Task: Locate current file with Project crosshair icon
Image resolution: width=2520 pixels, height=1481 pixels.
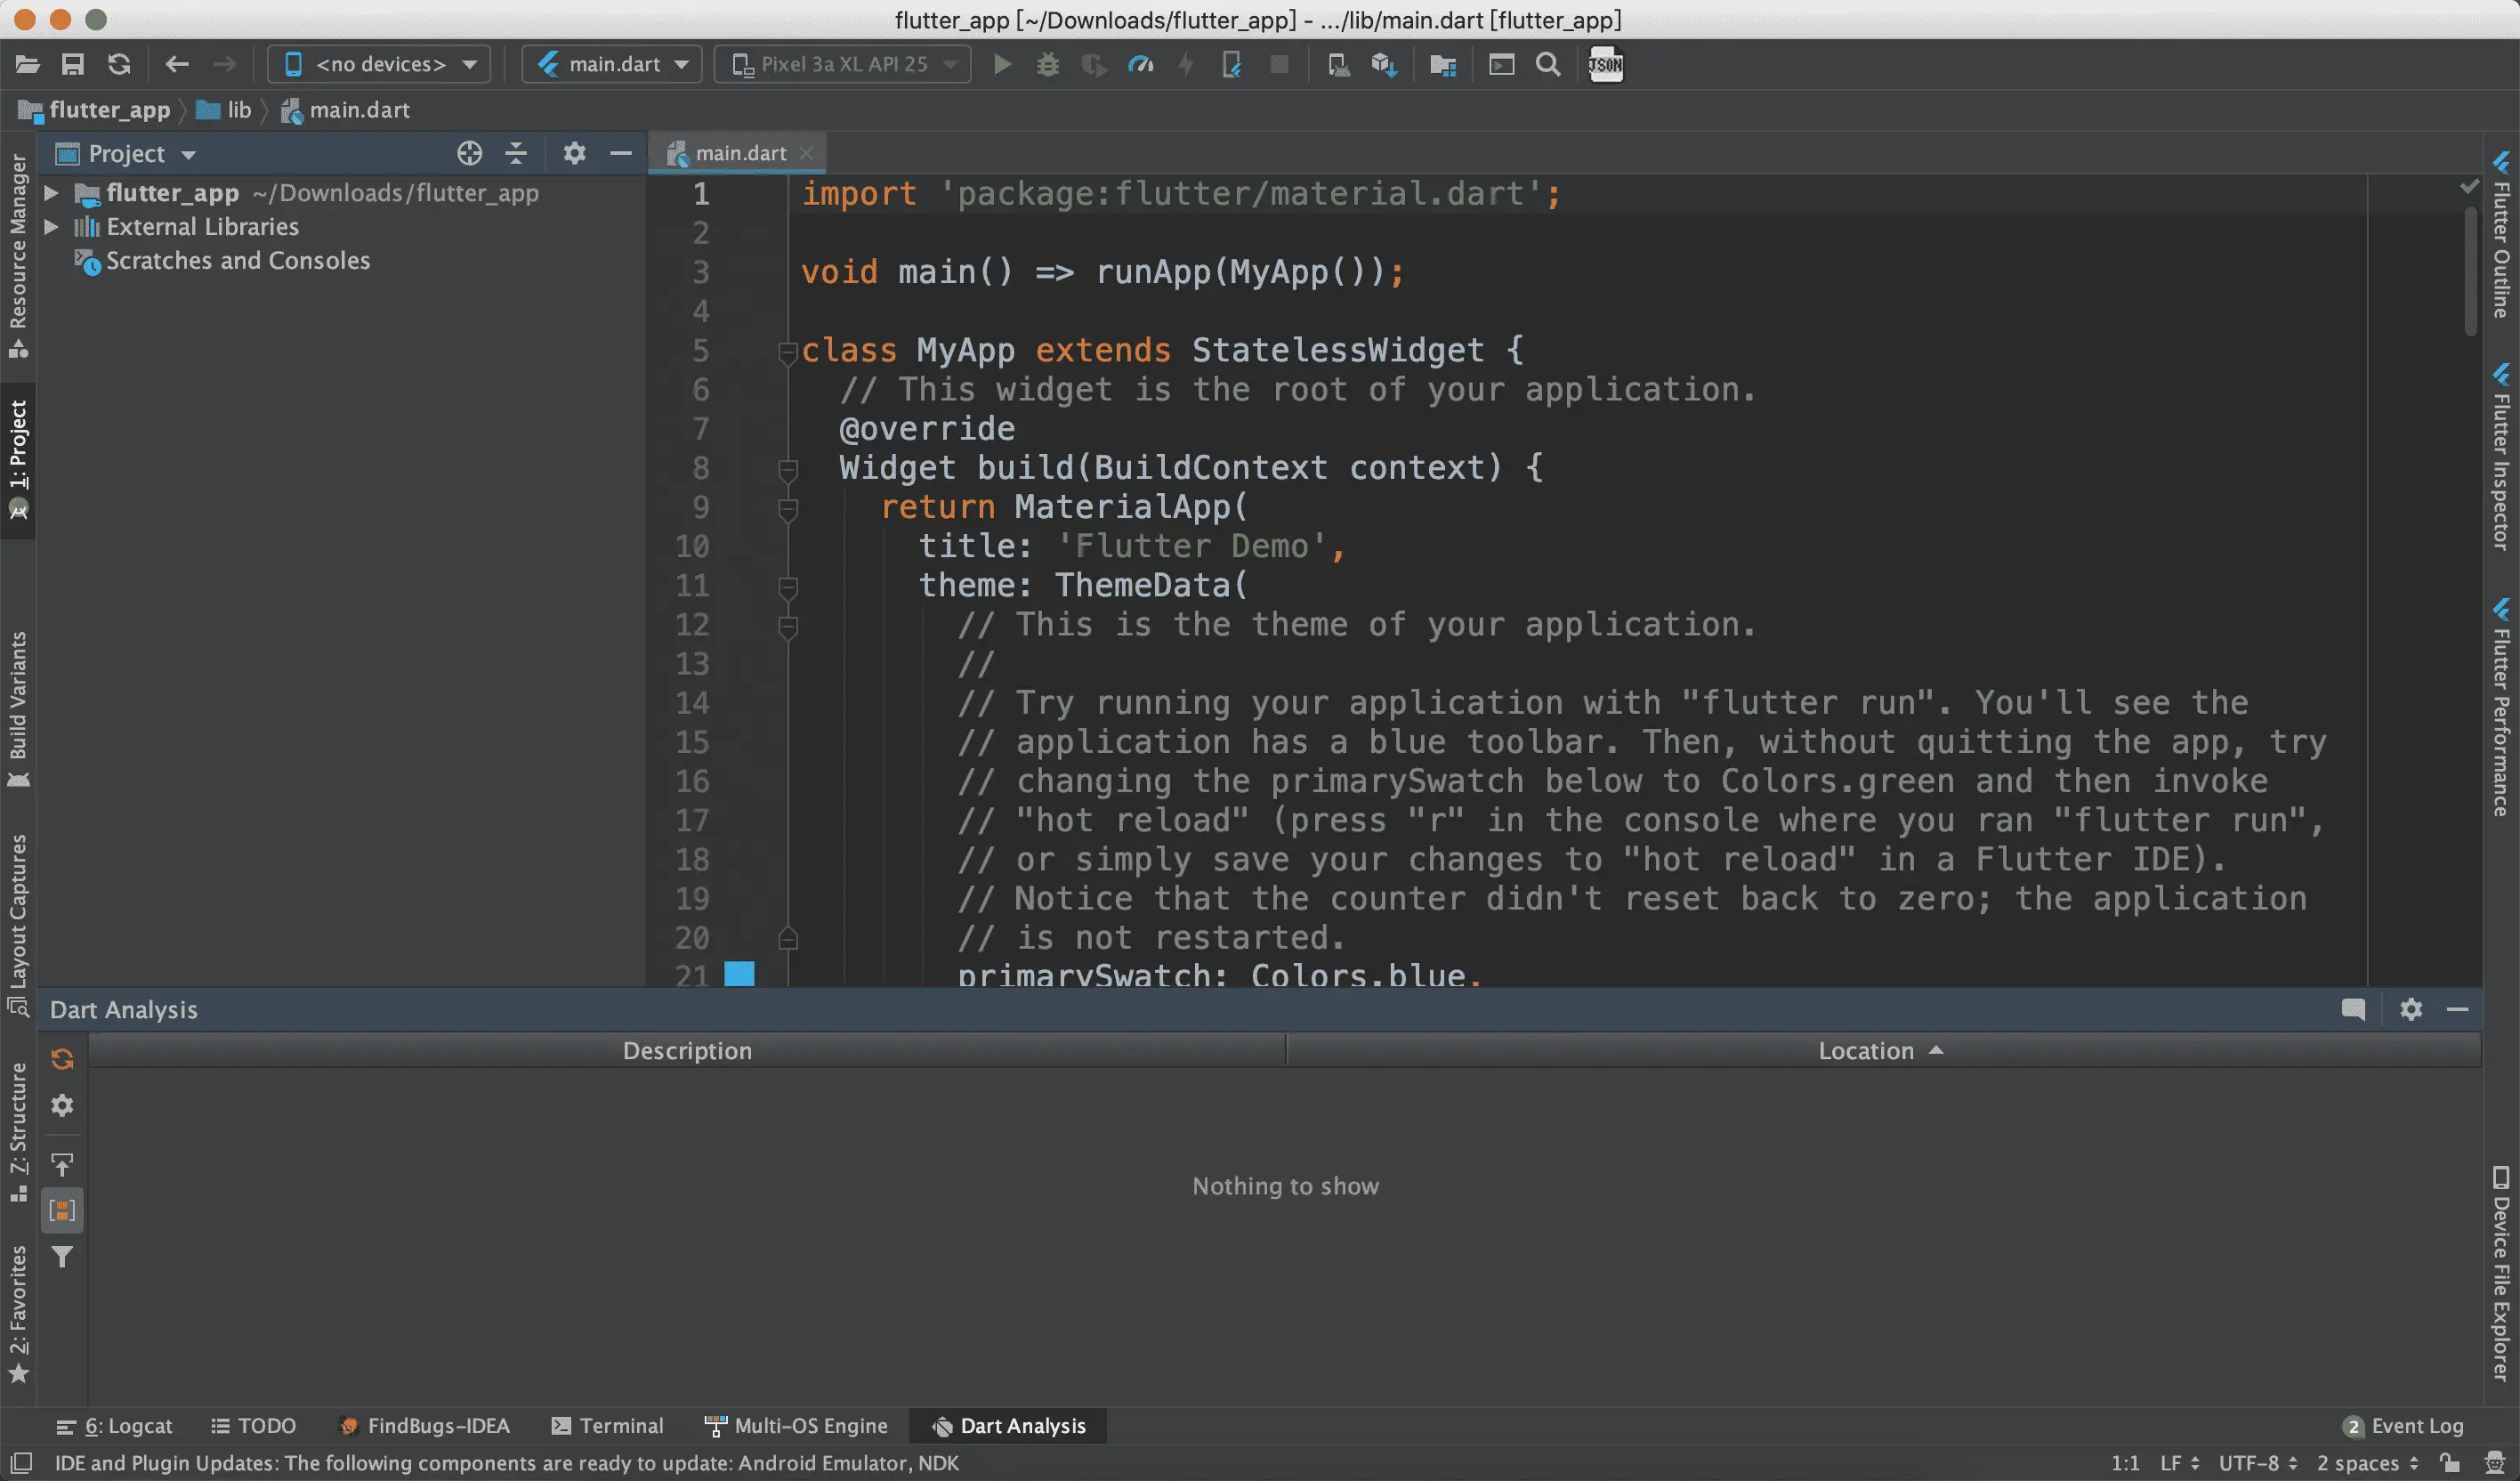Action: [x=469, y=153]
